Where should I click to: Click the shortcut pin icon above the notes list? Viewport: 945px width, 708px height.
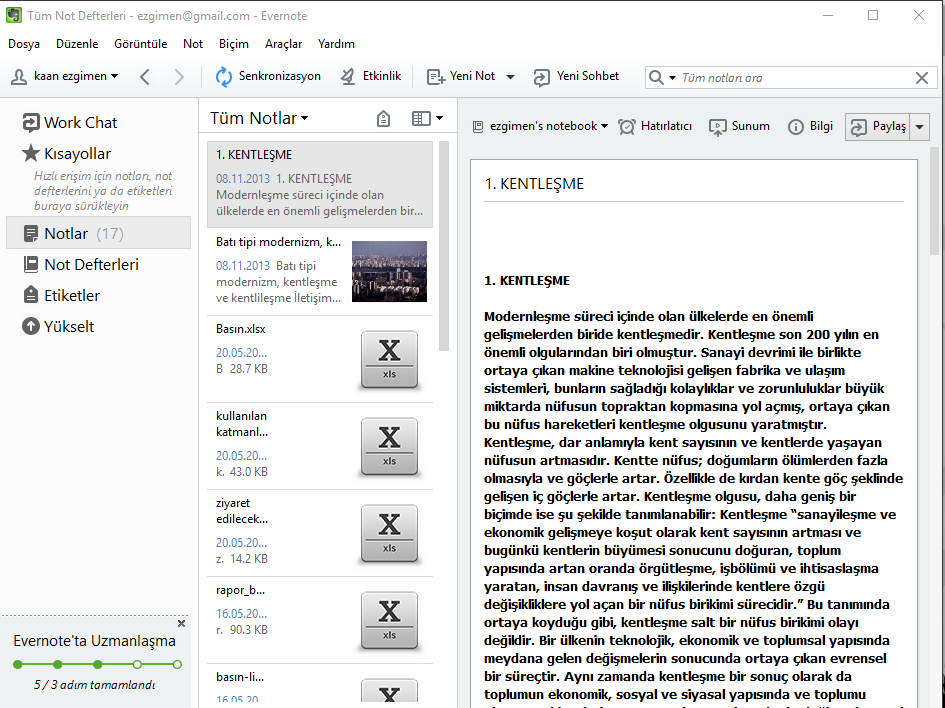pyautogui.click(x=383, y=117)
